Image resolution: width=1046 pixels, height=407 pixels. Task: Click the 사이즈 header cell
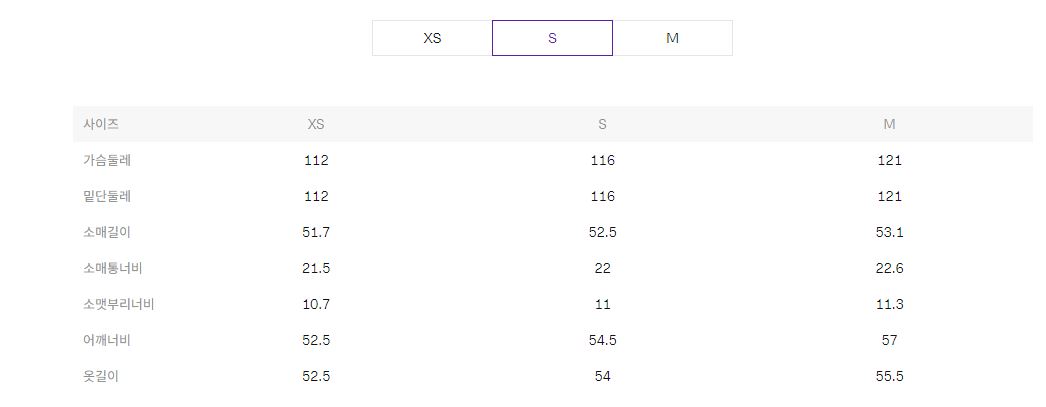tap(101, 124)
